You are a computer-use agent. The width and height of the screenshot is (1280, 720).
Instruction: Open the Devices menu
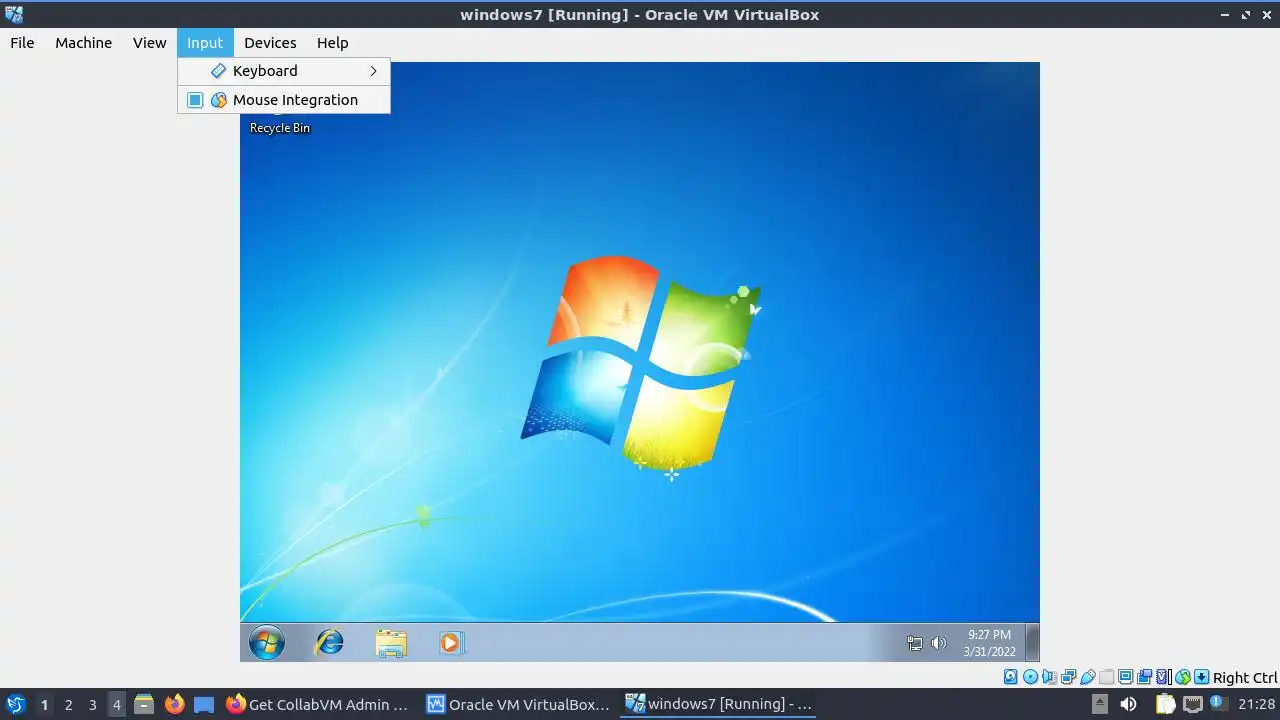[x=270, y=43]
